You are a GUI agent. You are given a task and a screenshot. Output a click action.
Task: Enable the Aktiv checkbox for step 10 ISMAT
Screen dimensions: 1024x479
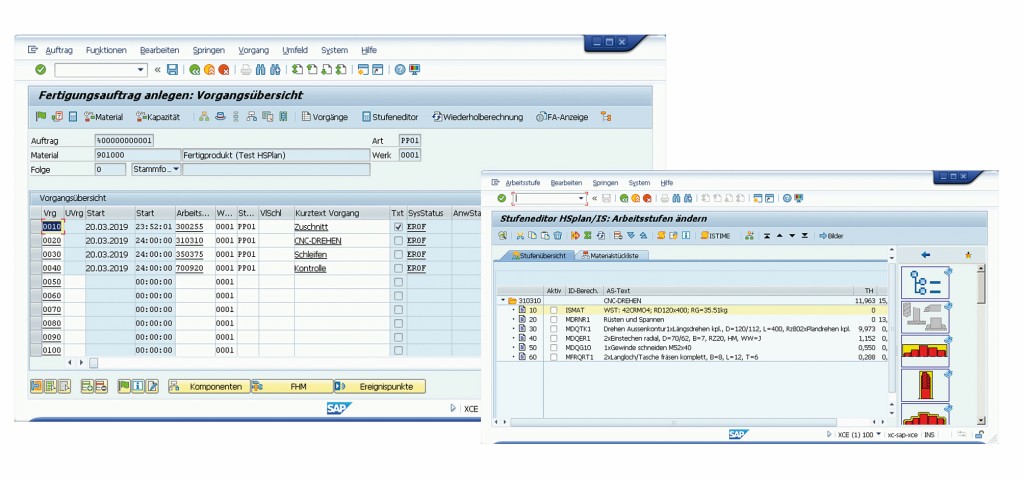click(x=553, y=311)
